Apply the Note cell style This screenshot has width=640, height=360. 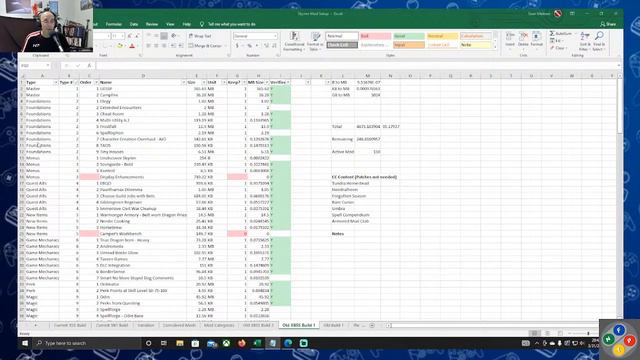[476, 45]
